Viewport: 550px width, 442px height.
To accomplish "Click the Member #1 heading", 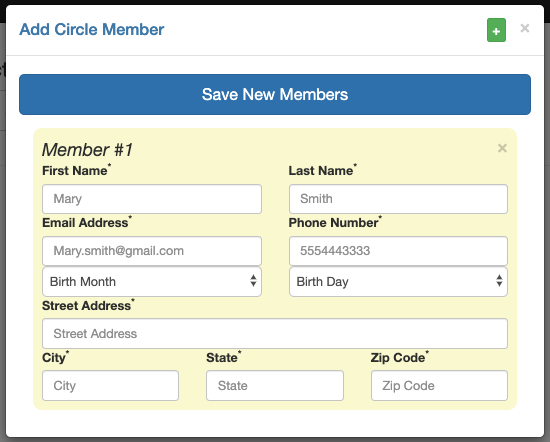I will click(87, 150).
